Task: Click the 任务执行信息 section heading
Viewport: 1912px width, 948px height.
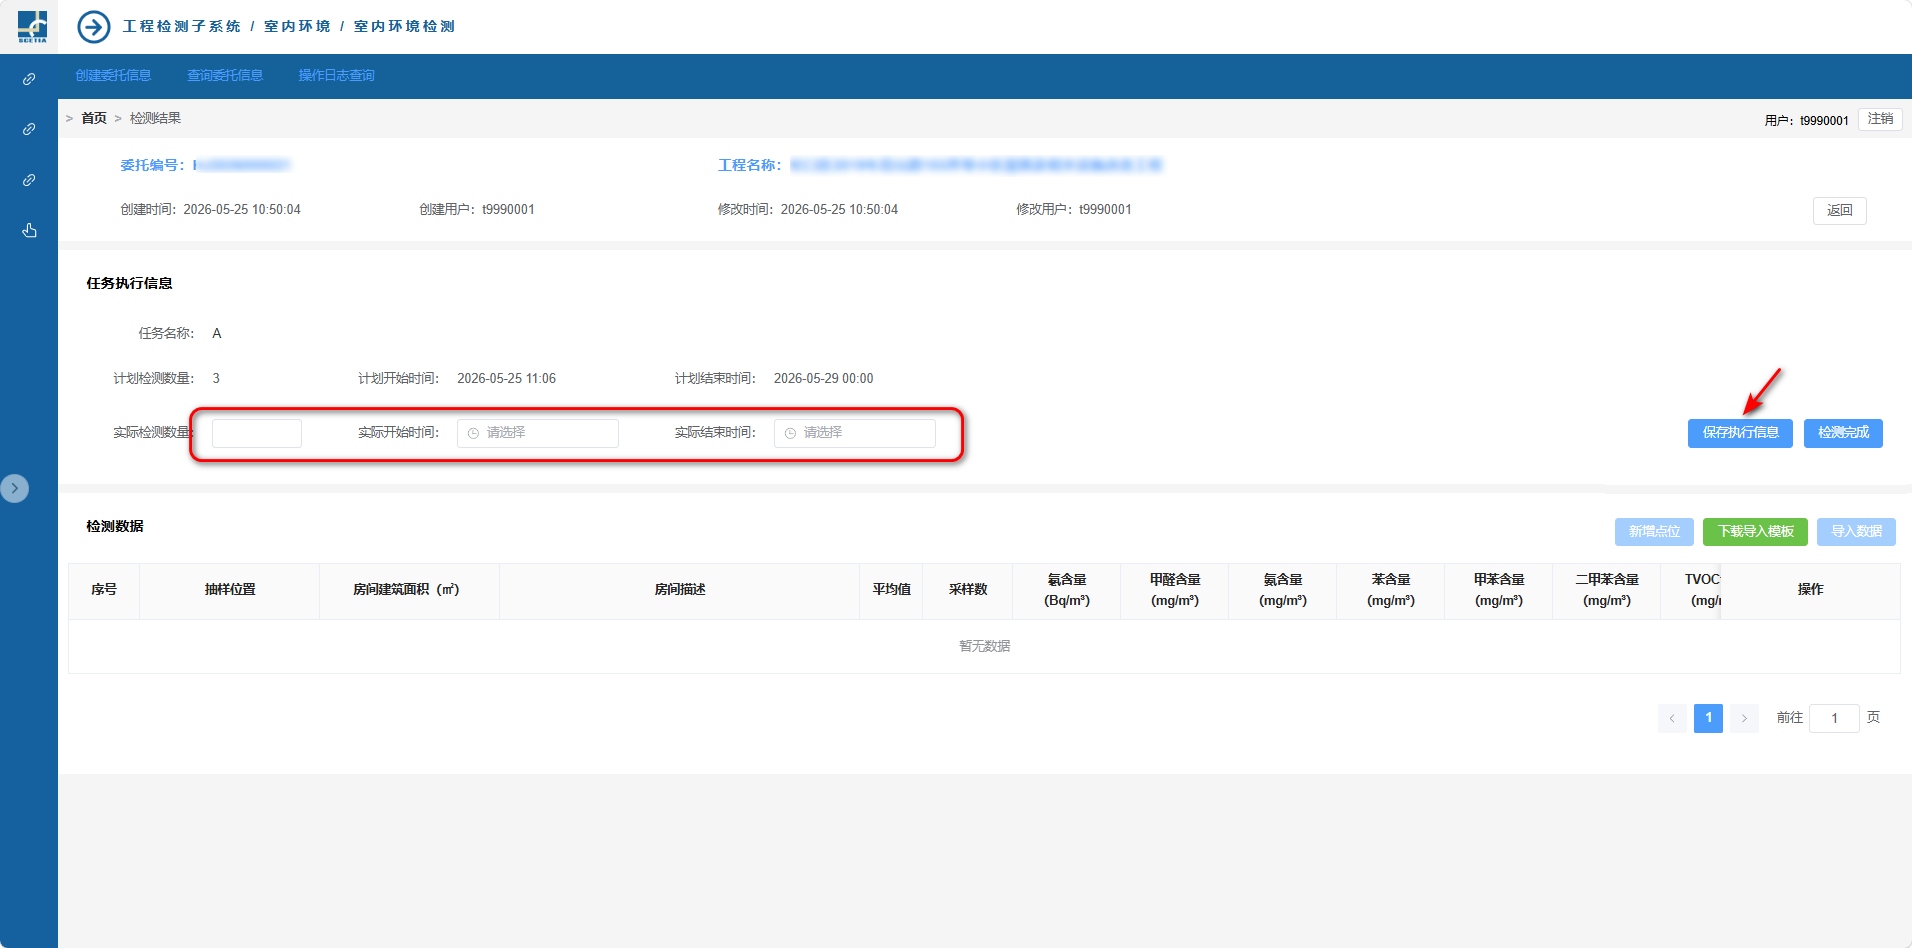Action: [129, 284]
